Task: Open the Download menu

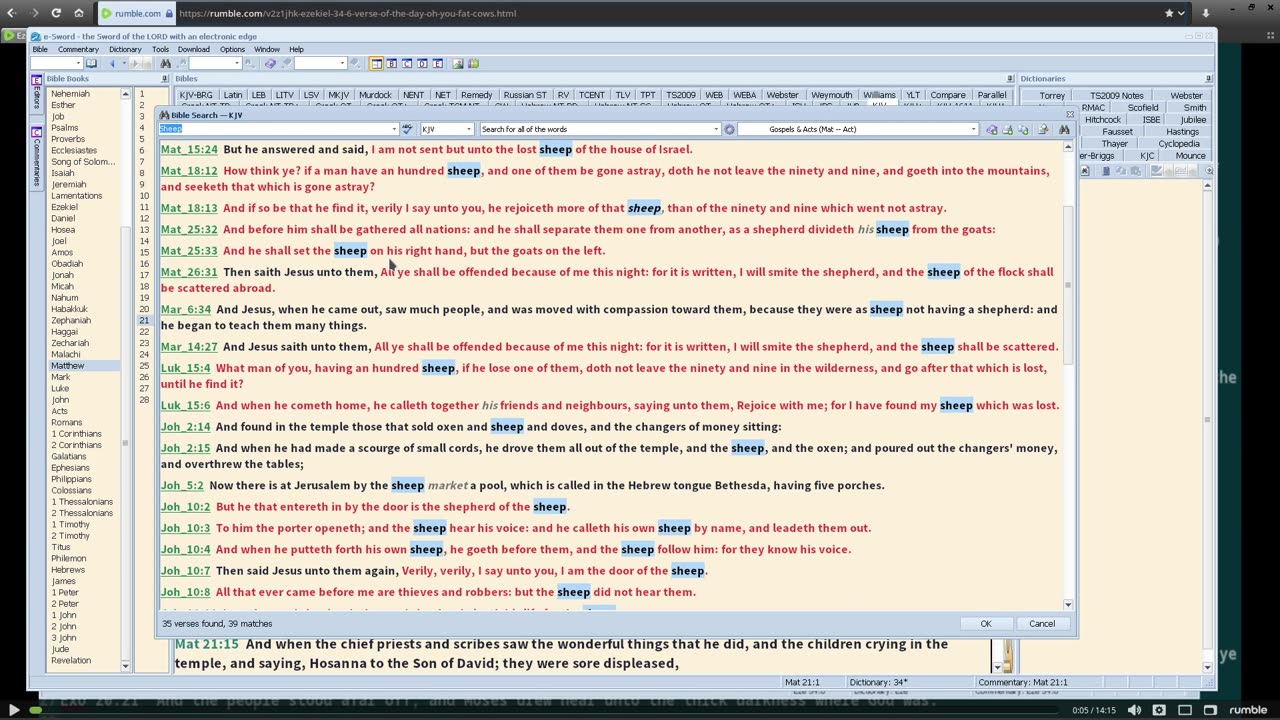Action: [194, 49]
